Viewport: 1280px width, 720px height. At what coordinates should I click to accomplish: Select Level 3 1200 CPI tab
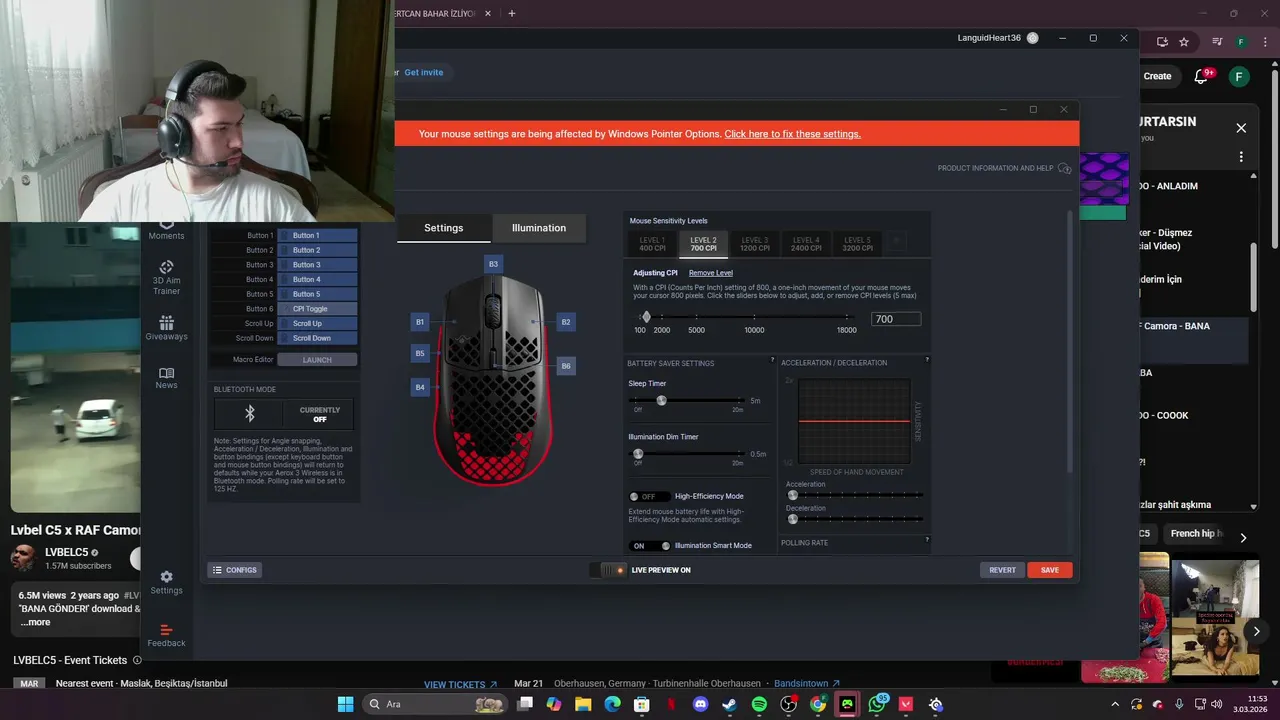(755, 243)
